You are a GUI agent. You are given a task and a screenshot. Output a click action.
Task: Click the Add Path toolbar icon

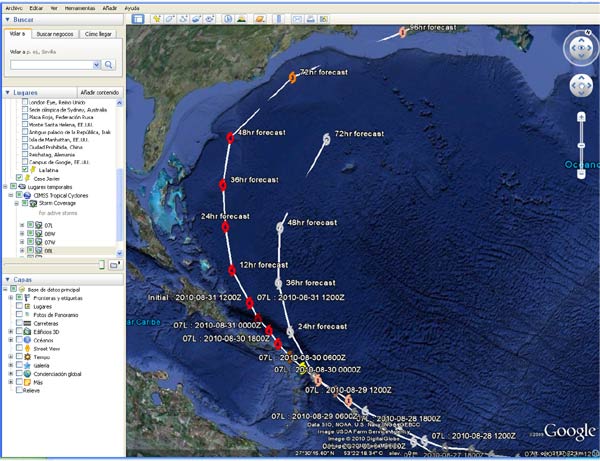point(183,19)
